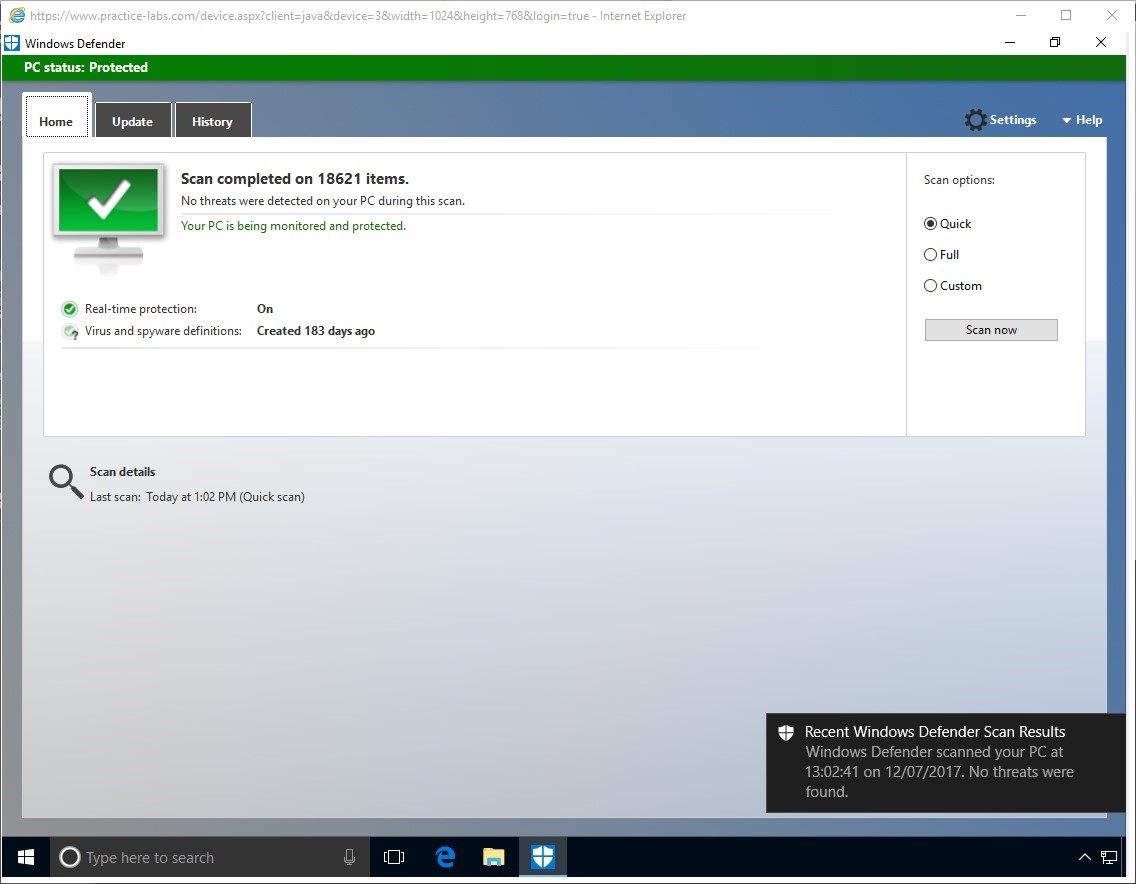
Task: Click the Scan details magnifying glass icon
Action: tap(66, 482)
